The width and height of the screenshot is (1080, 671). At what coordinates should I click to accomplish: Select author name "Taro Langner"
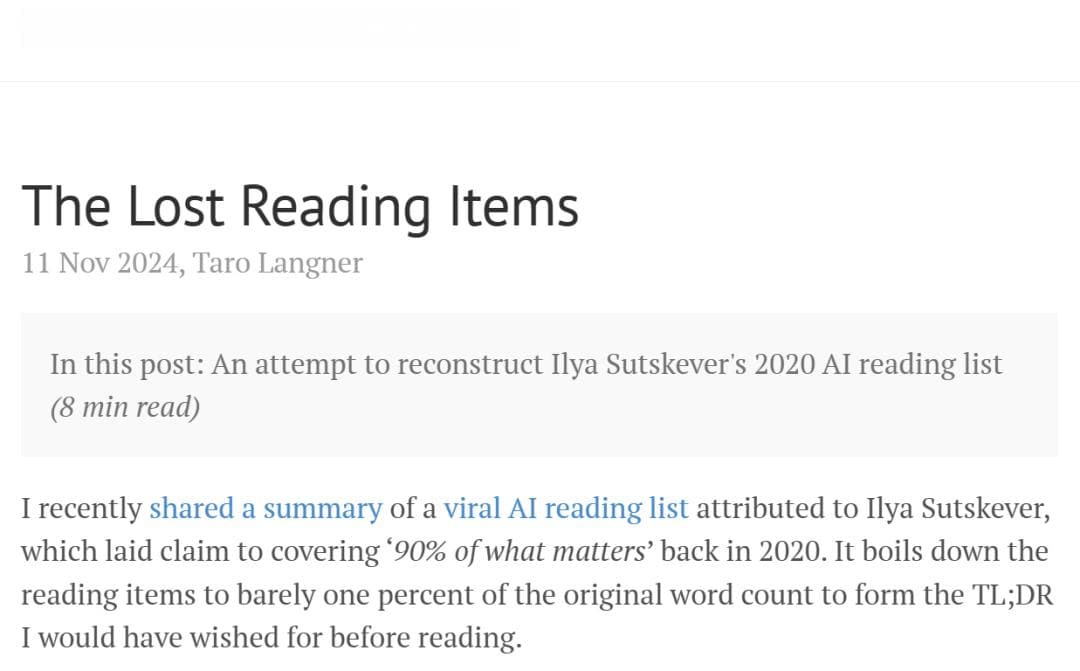coord(277,263)
